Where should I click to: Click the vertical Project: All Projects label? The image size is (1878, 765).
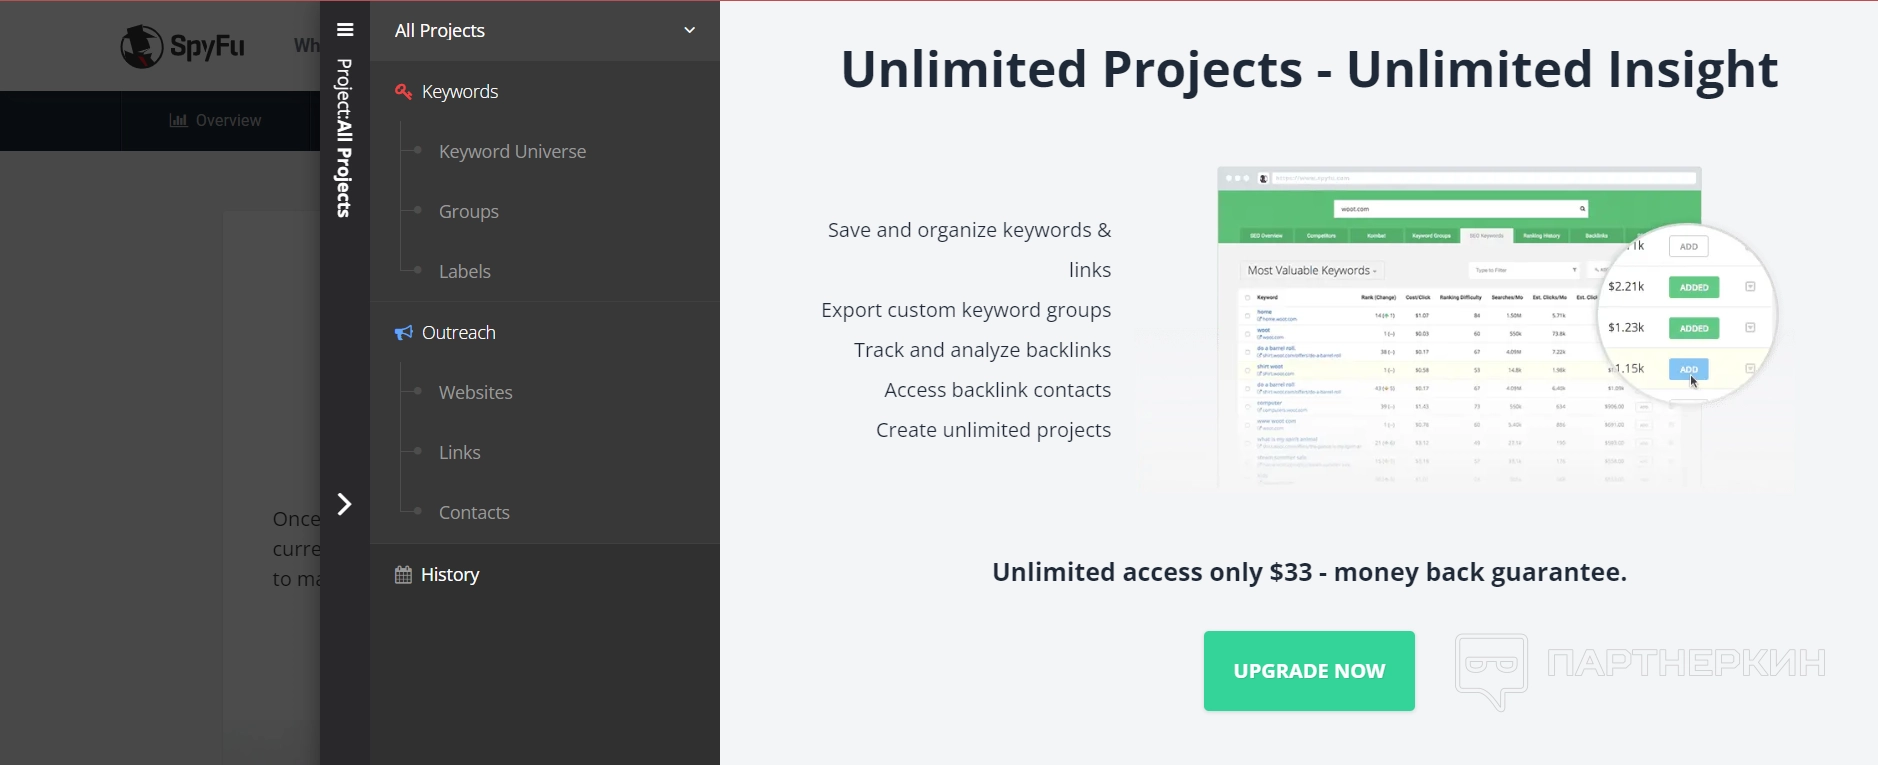point(344,138)
